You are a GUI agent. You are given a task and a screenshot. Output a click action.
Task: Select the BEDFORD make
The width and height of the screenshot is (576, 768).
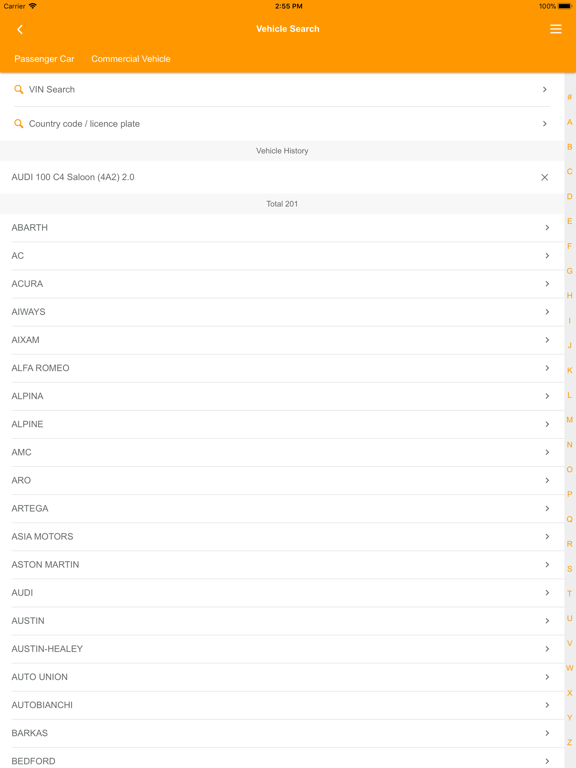(x=282, y=758)
